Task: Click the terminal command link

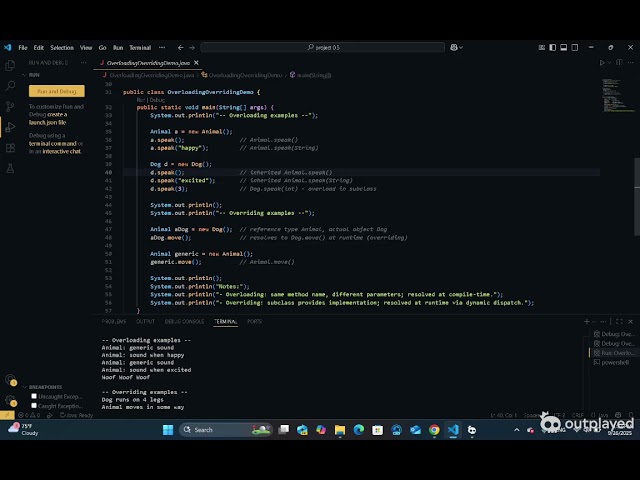Action: coord(52,144)
